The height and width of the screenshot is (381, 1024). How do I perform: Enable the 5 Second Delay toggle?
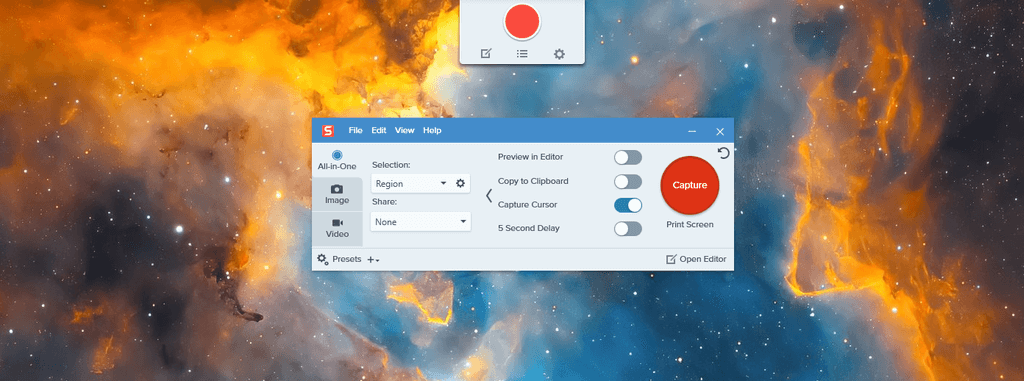(628, 229)
